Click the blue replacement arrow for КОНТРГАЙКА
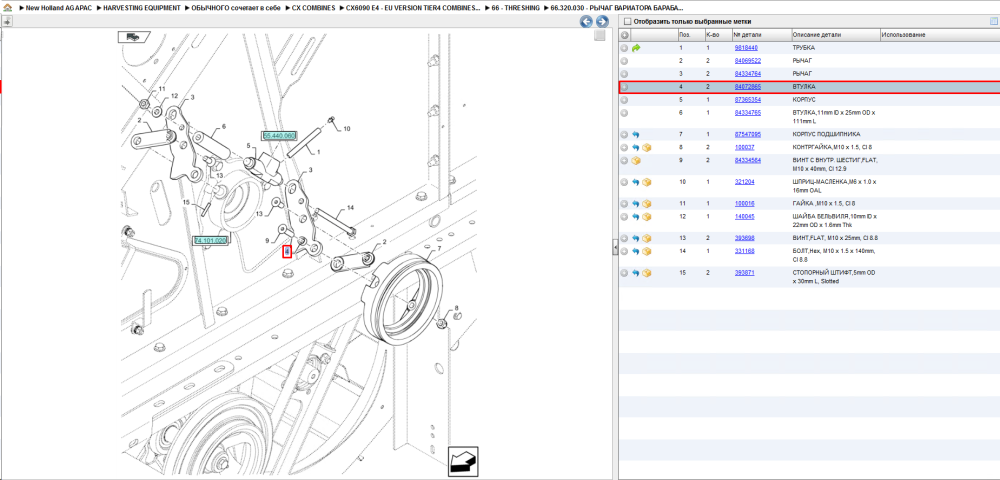 tap(636, 147)
